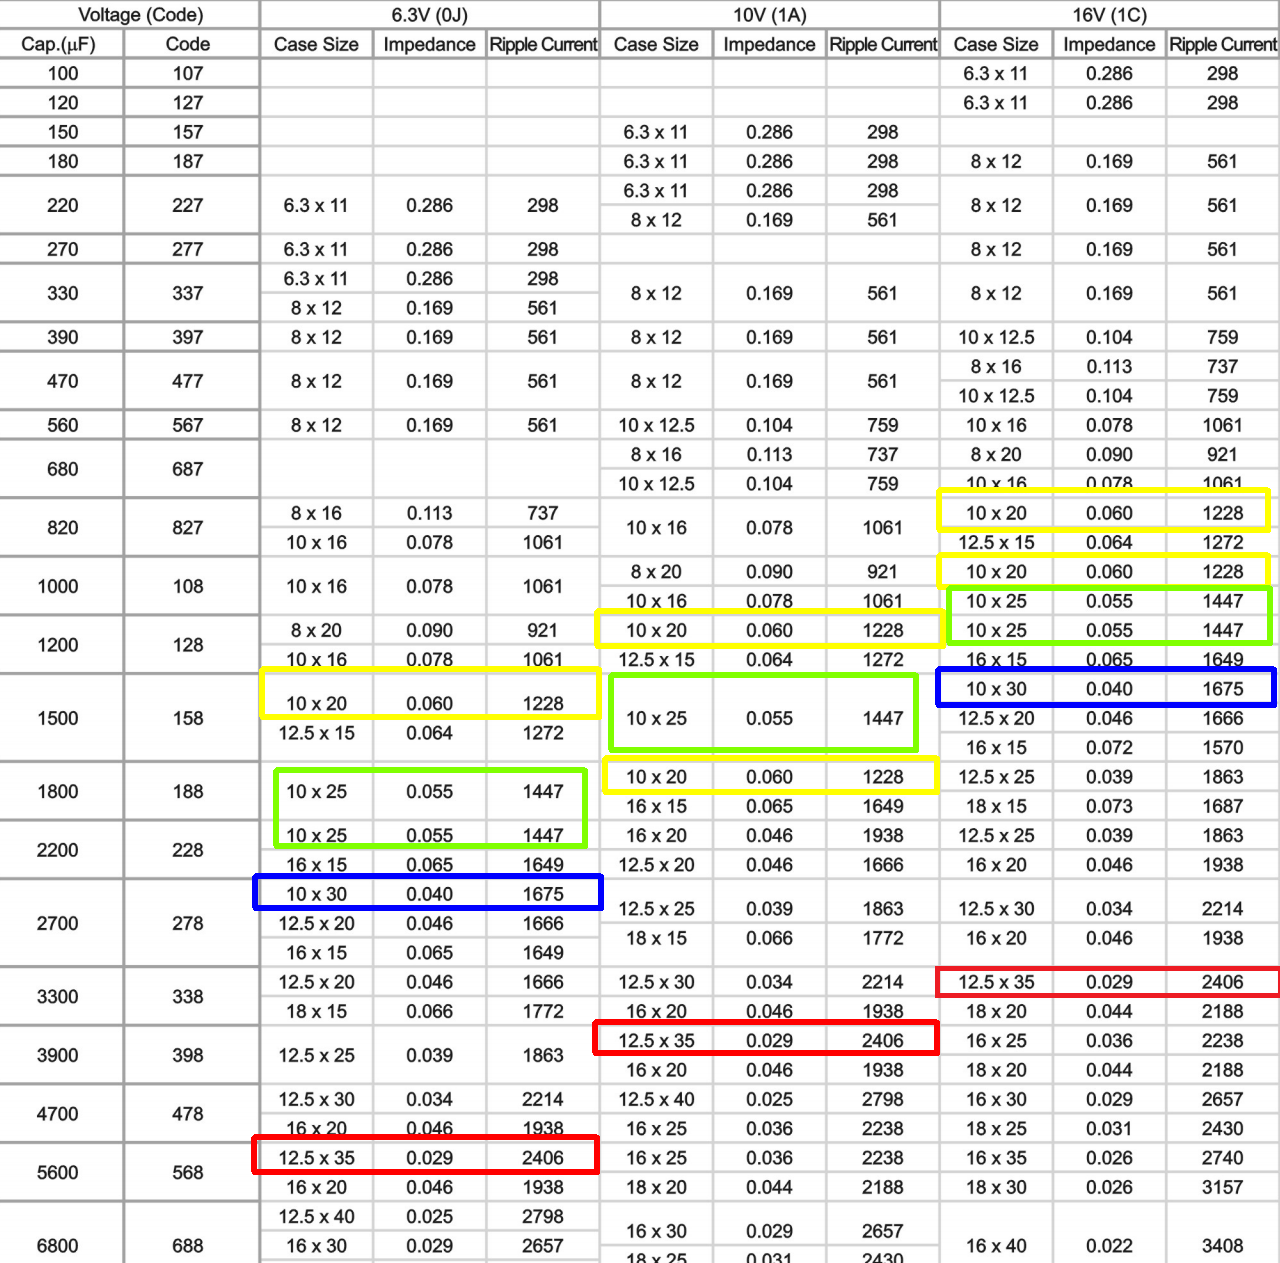Select the "10V (1A)" voltage header
Viewport: 1280px width, 1263px height.
tap(770, 15)
